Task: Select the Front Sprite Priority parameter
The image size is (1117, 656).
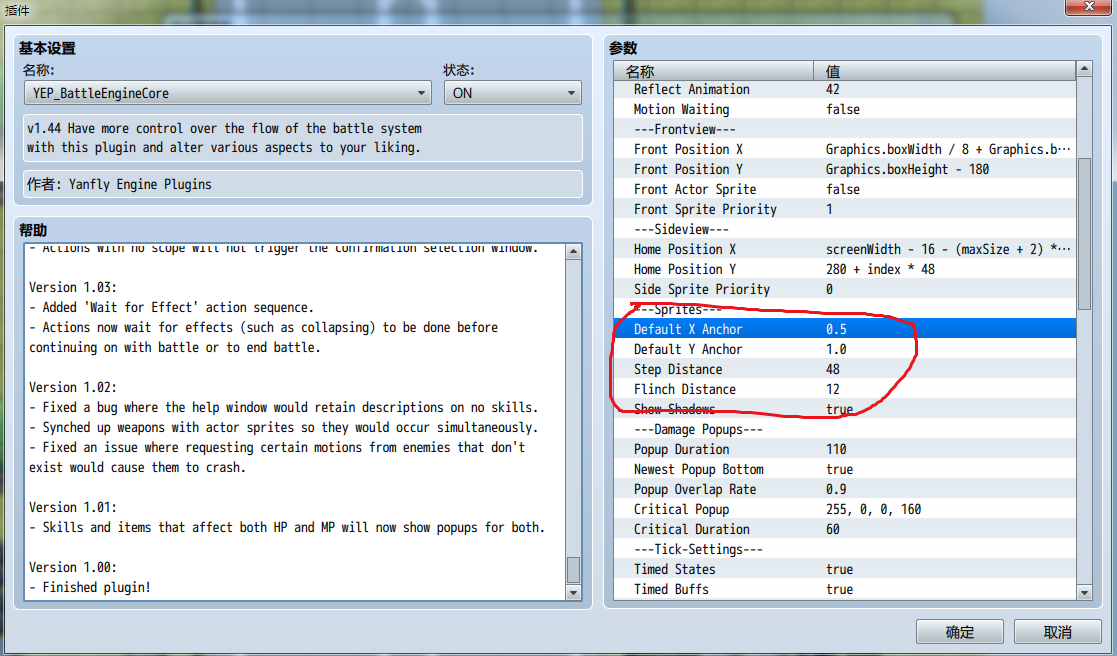Action: coord(845,209)
